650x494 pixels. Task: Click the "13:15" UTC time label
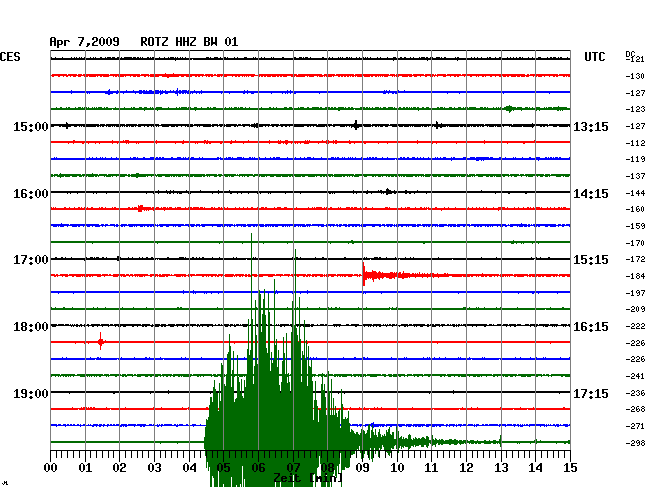(591, 126)
